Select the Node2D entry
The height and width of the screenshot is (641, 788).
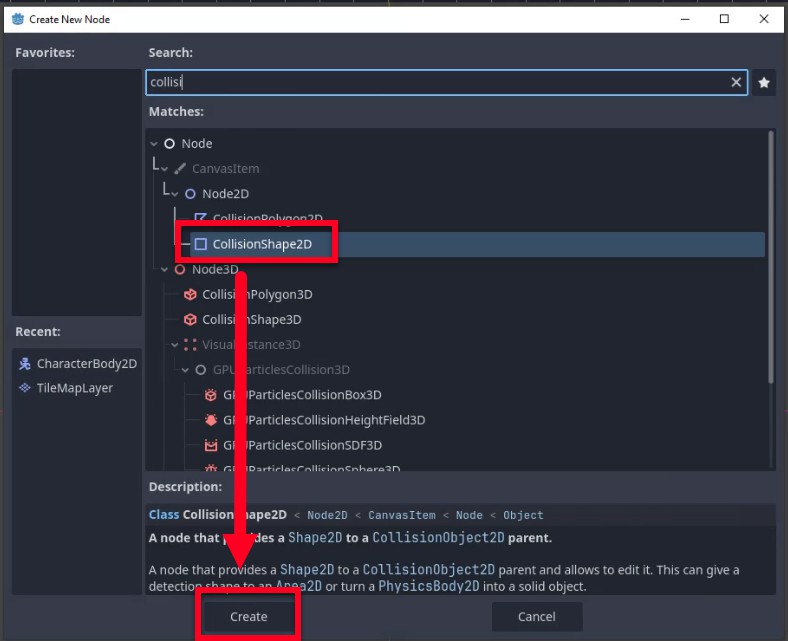(226, 194)
